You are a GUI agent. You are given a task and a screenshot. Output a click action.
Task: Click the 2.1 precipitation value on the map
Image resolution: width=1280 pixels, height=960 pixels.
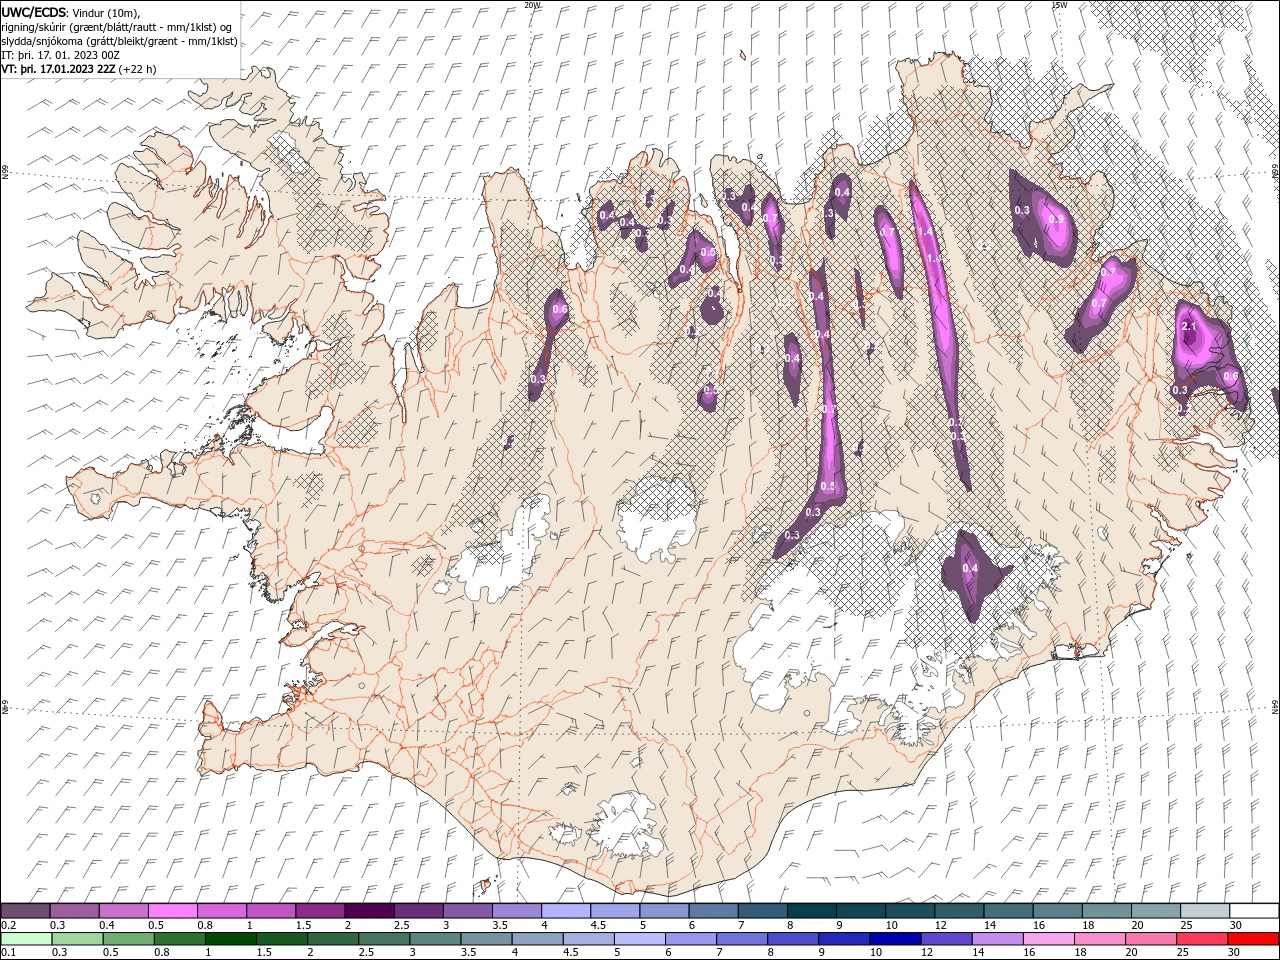1190,326
